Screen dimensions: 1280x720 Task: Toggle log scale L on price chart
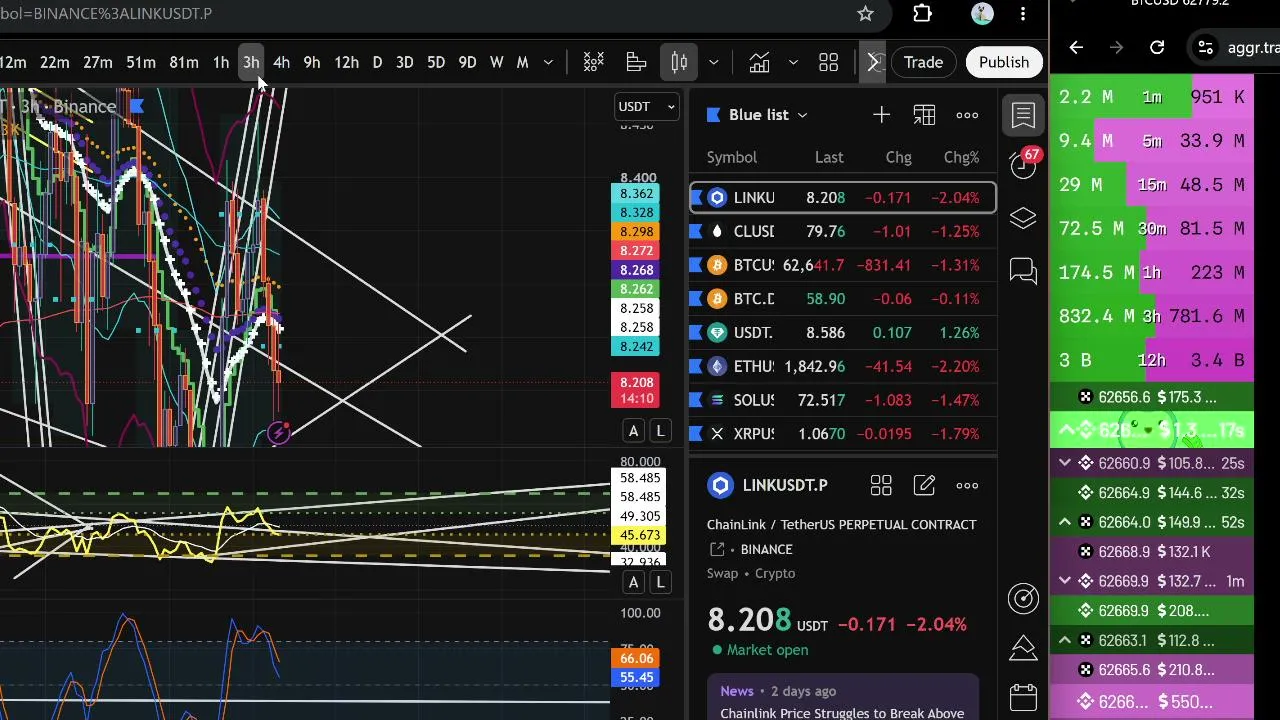tap(660, 431)
